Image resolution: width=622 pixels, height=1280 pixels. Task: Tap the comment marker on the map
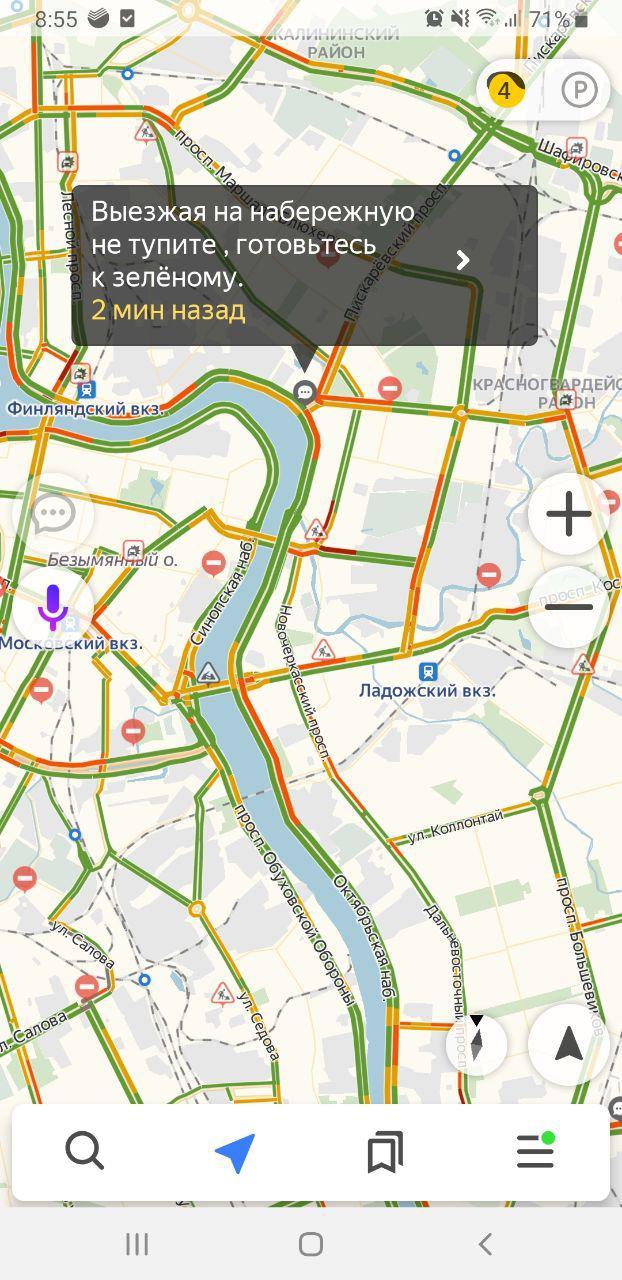pos(306,393)
